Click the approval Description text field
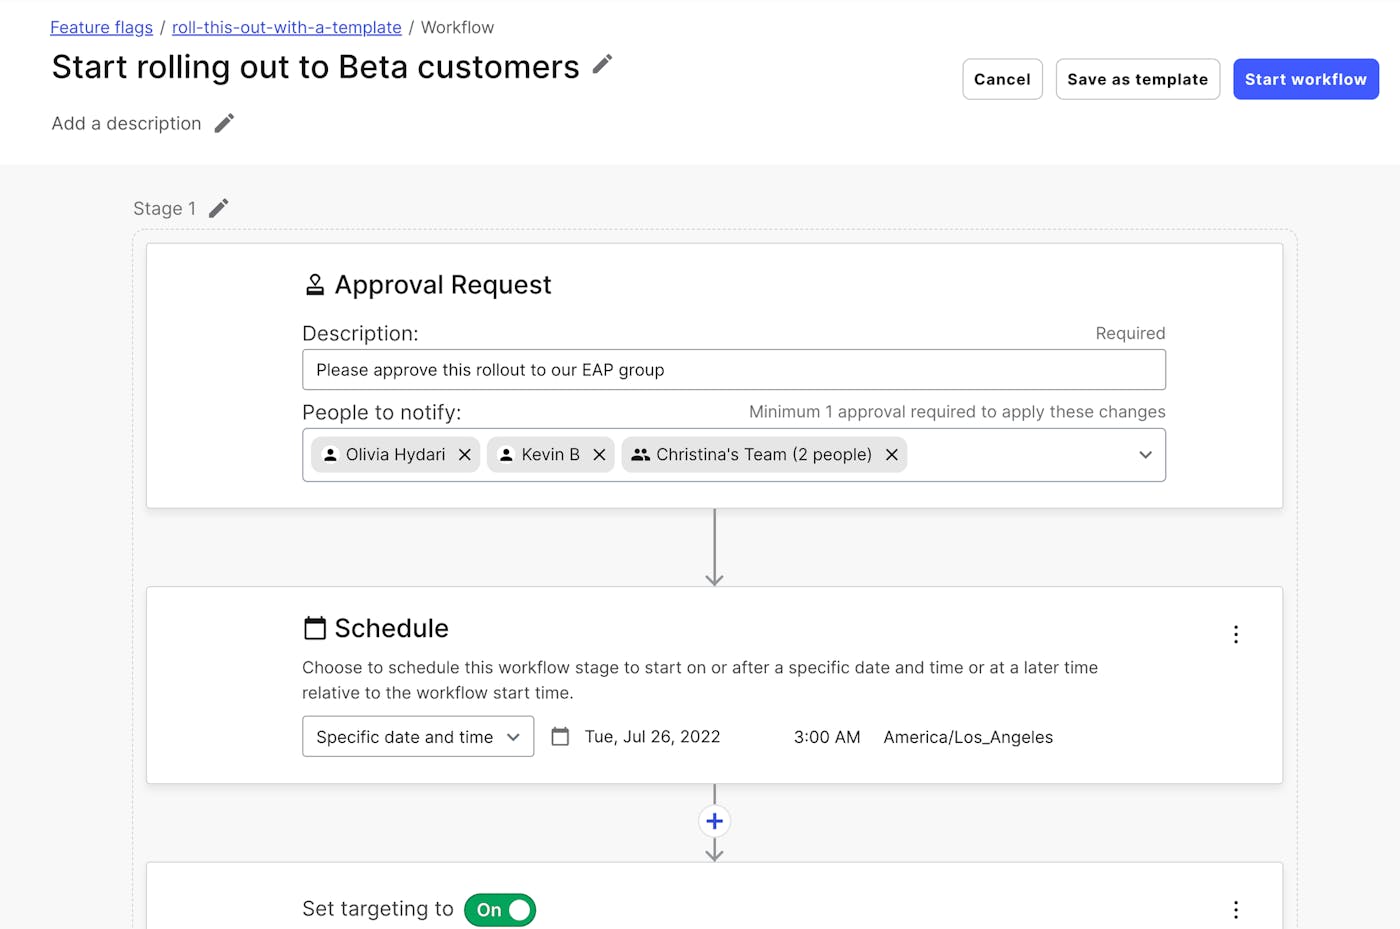This screenshot has height=929, width=1400. [733, 370]
